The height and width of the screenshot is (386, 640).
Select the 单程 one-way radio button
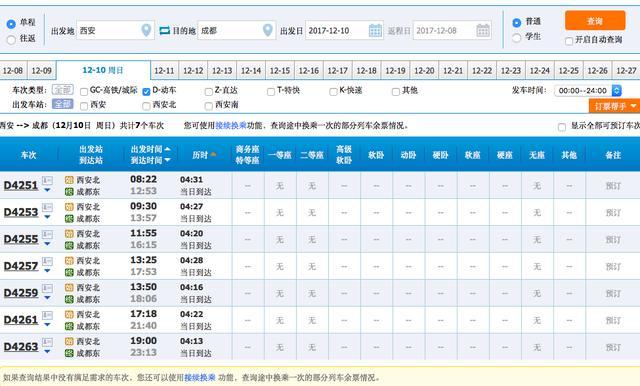click(11, 24)
